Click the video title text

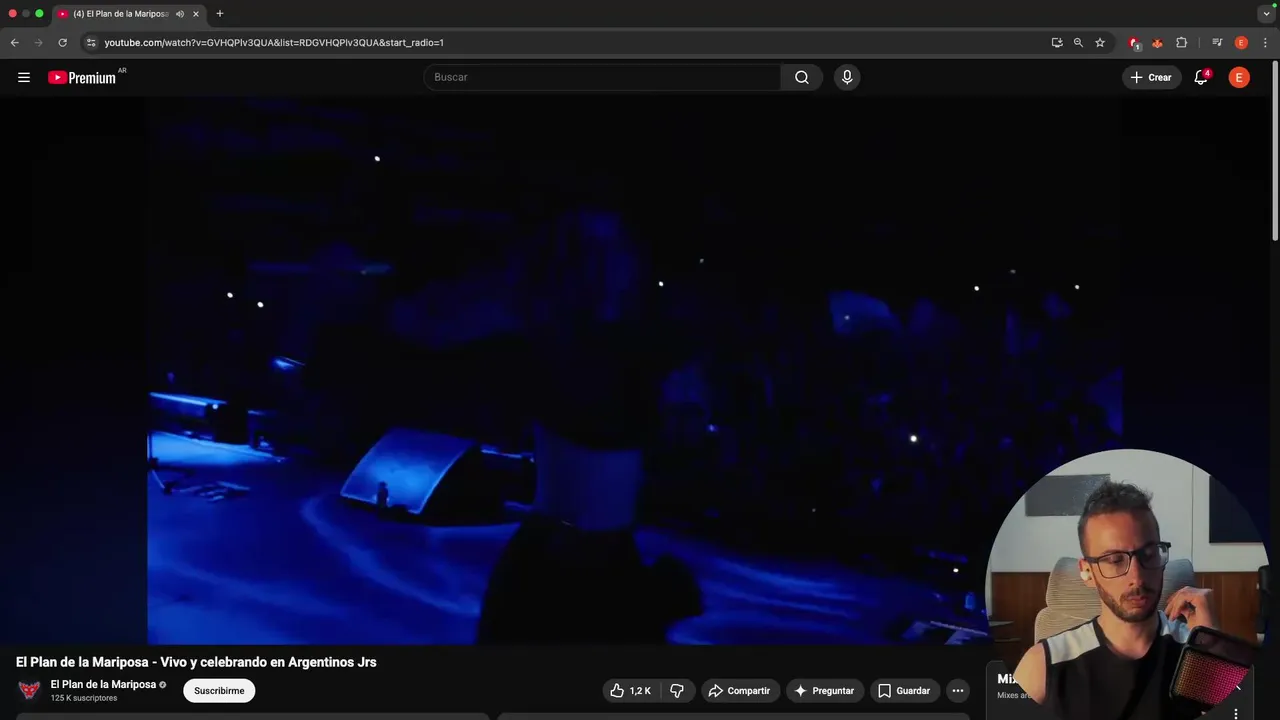tap(196, 662)
